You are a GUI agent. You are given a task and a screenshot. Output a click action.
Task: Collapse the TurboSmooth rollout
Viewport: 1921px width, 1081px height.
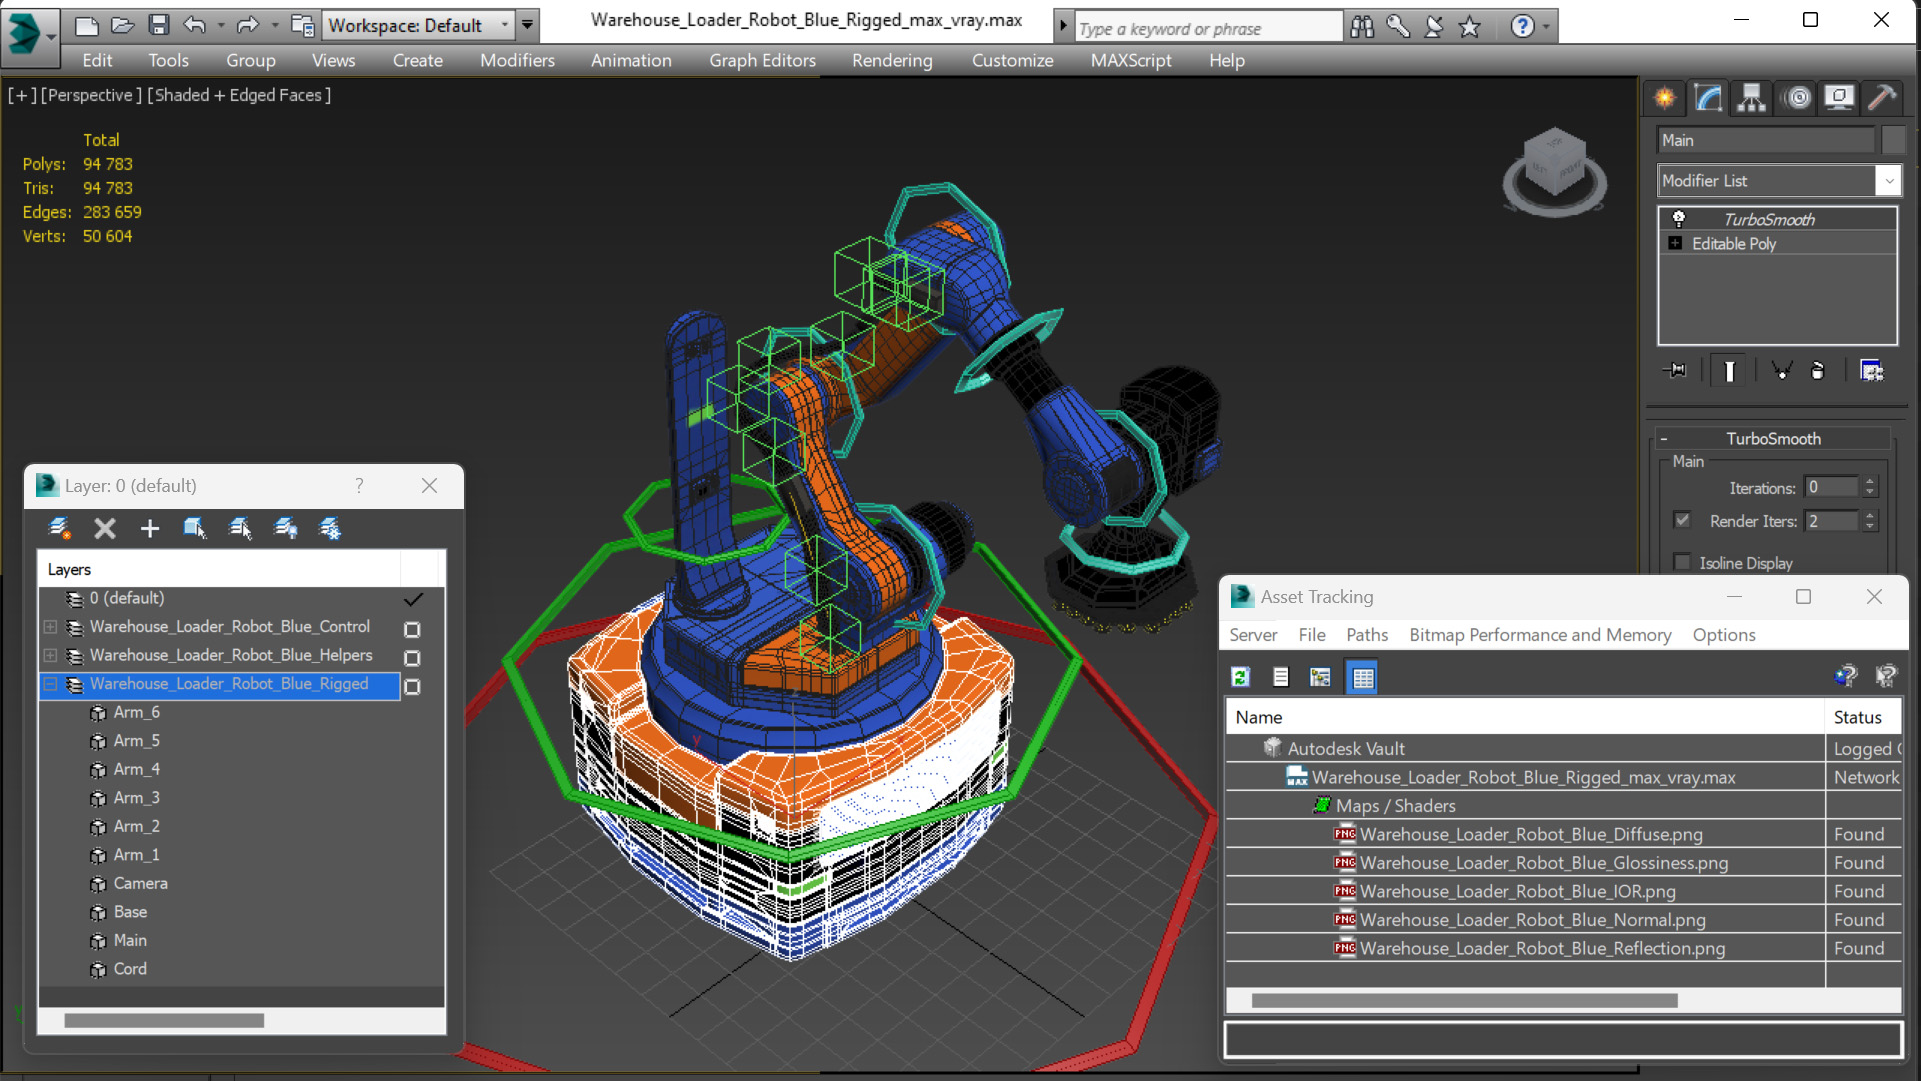[1664, 439]
